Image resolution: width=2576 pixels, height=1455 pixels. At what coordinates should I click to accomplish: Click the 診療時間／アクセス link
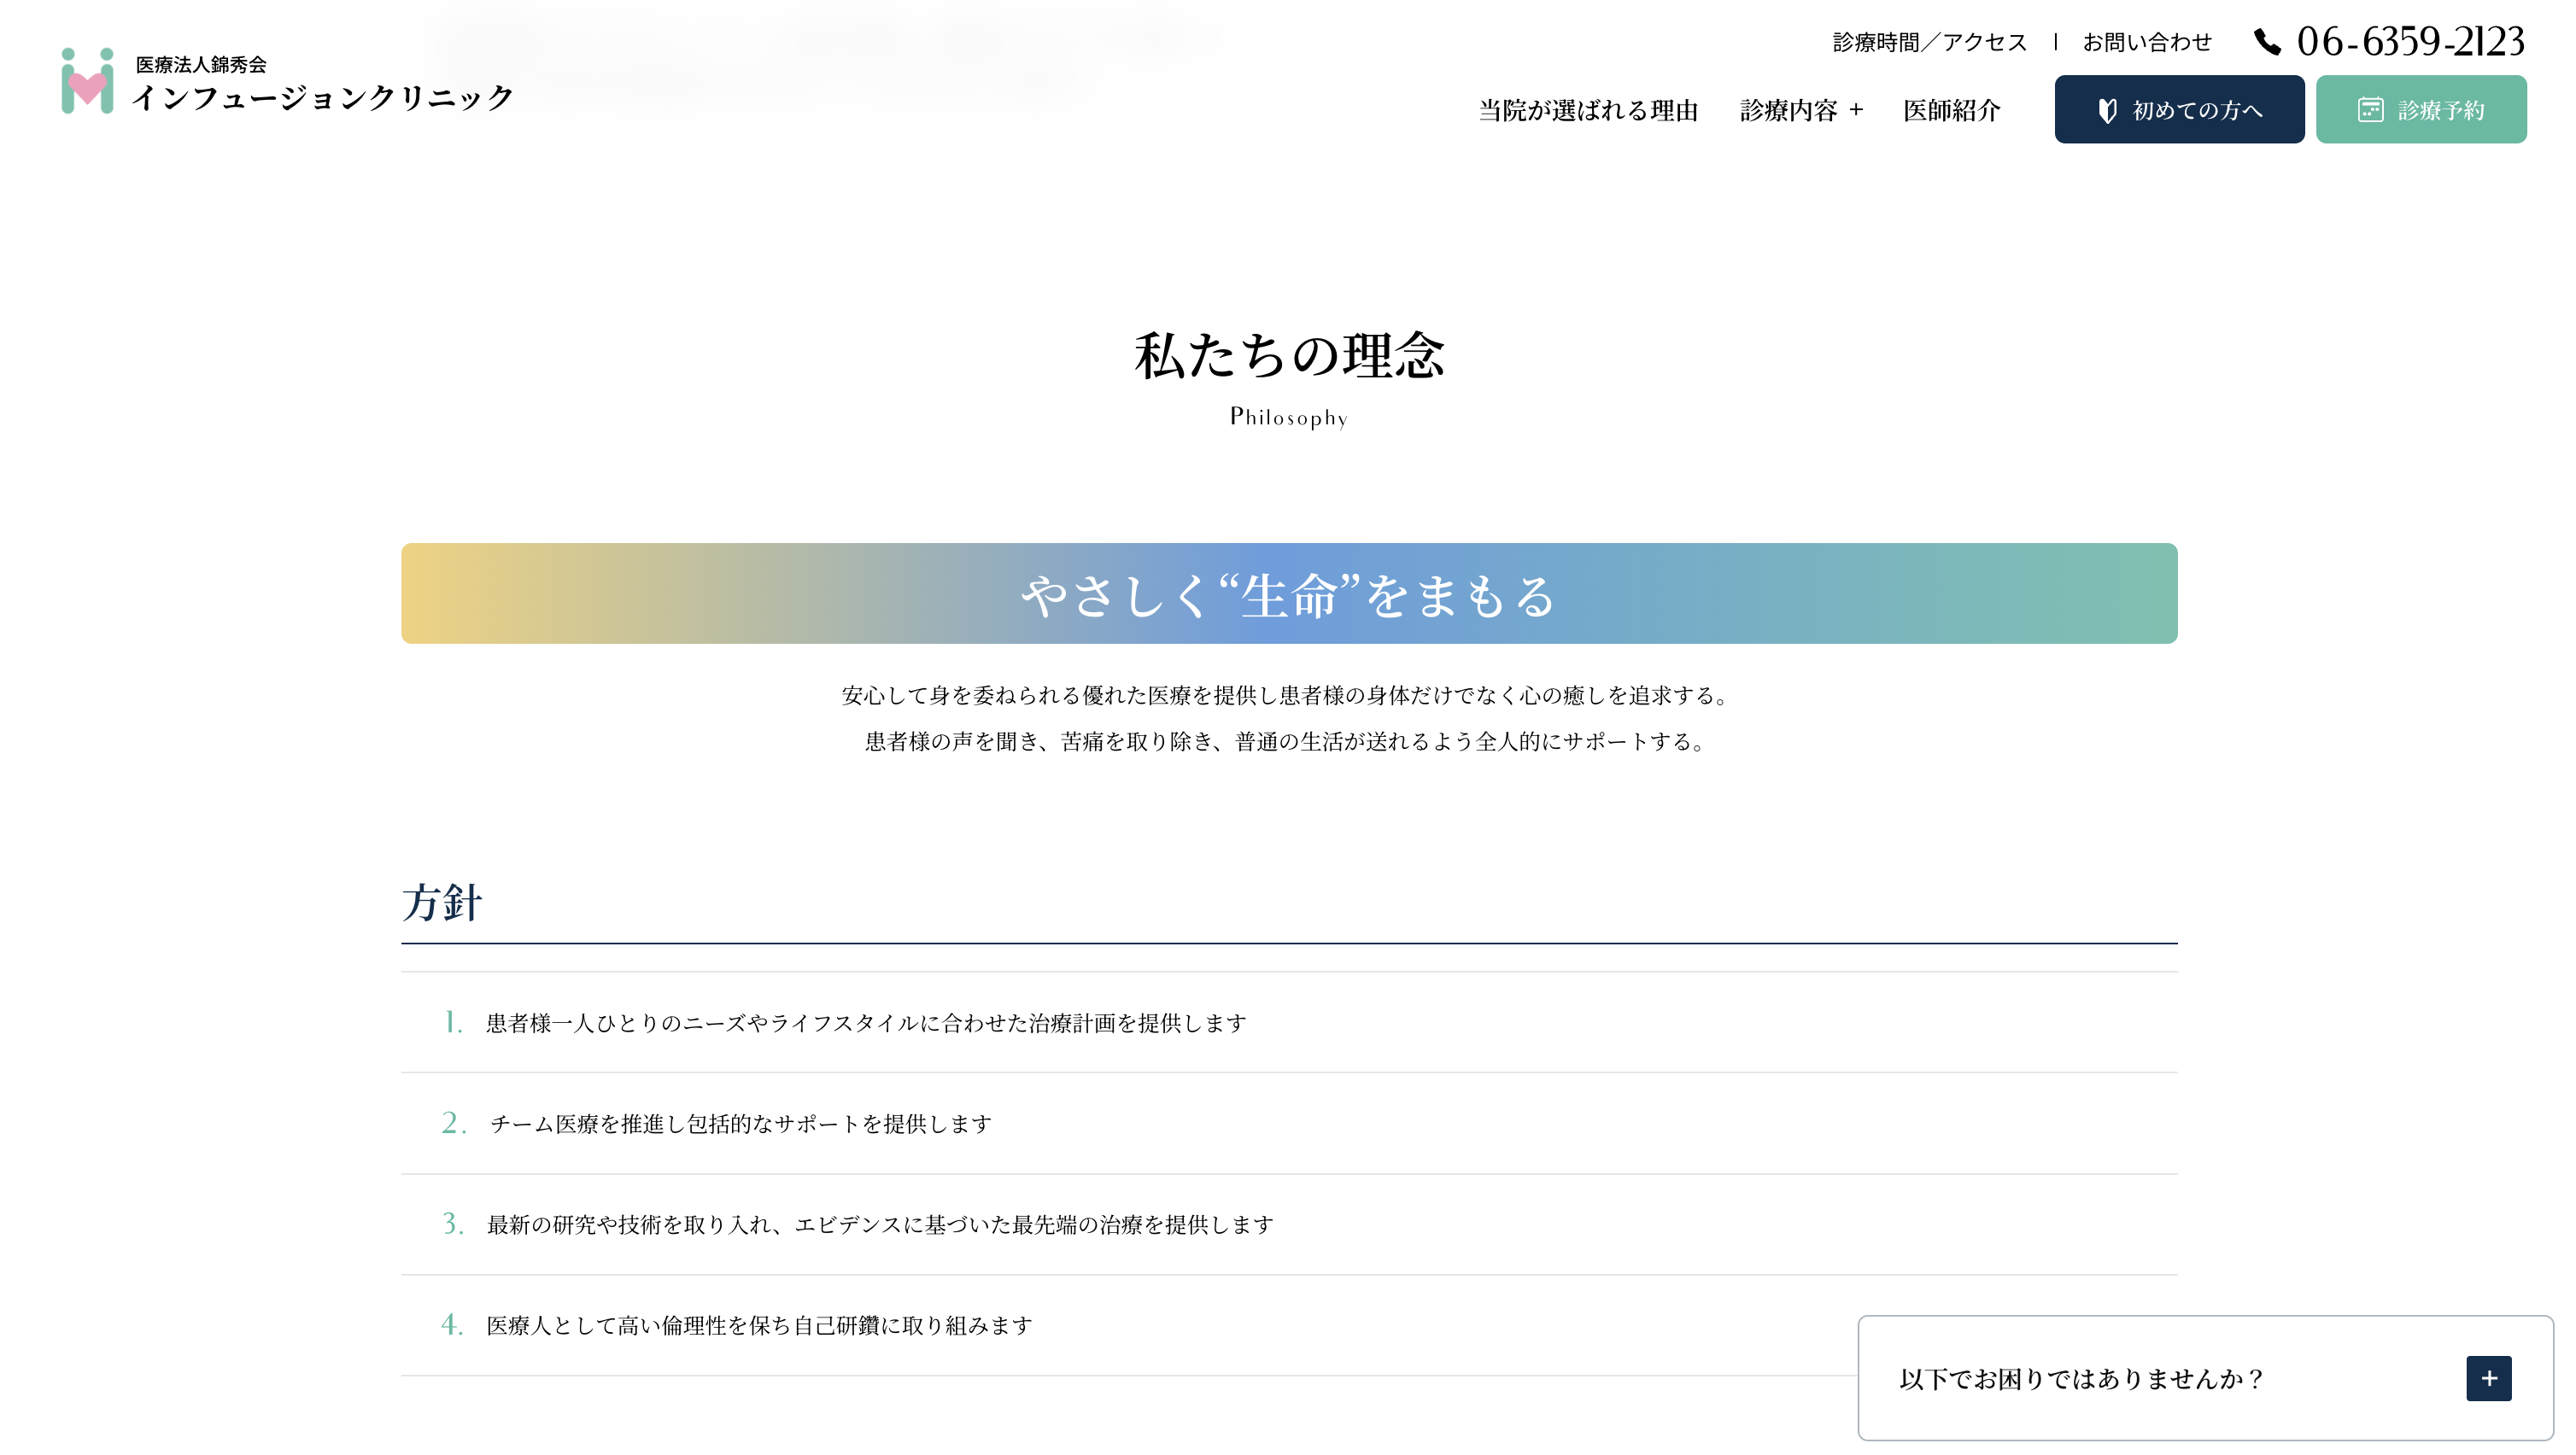[1929, 42]
